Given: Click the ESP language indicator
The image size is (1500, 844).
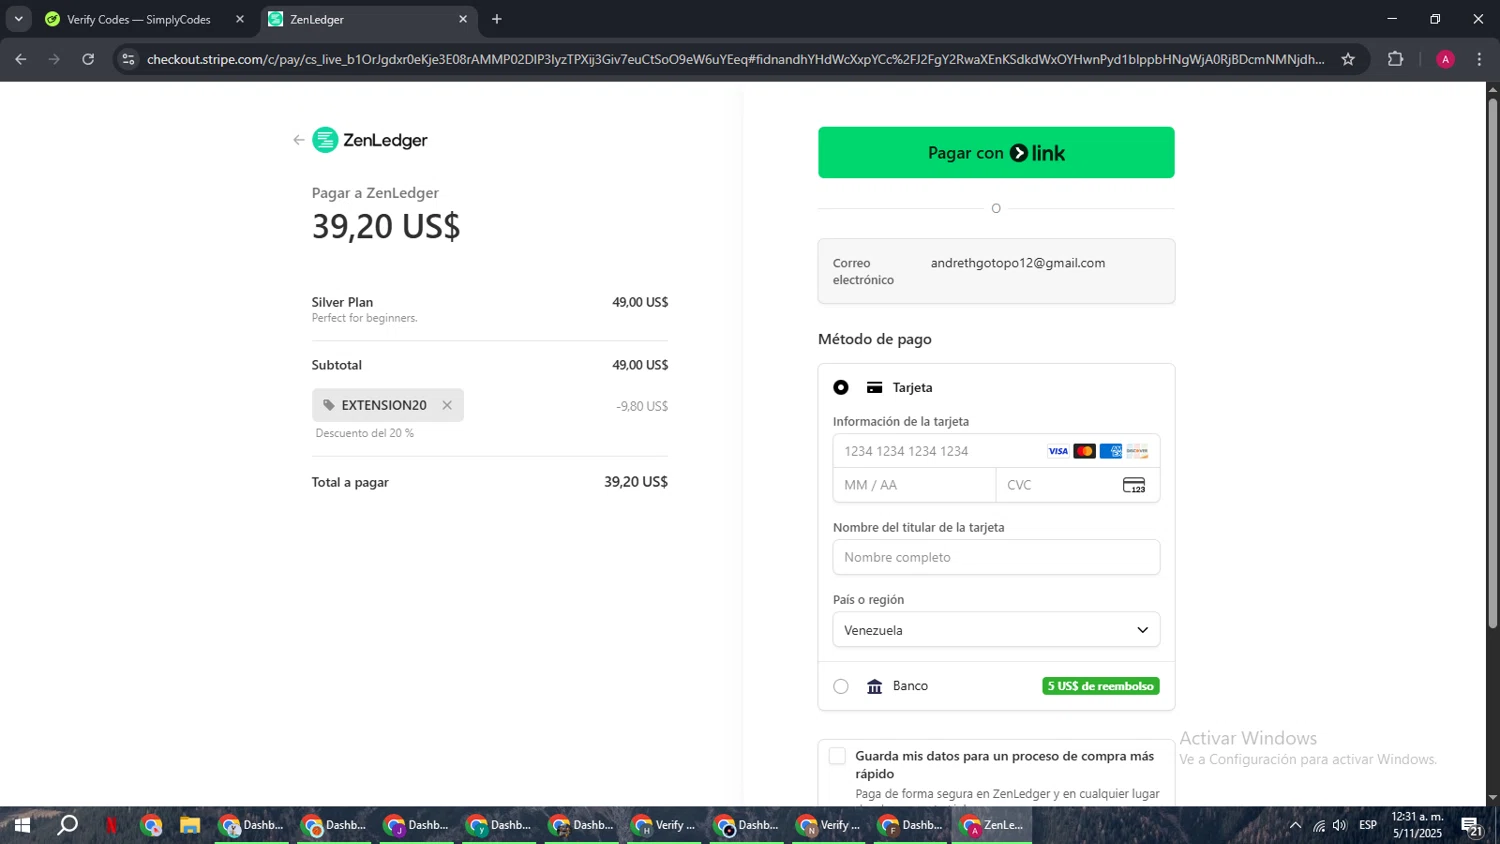Looking at the screenshot, I should [1368, 825].
